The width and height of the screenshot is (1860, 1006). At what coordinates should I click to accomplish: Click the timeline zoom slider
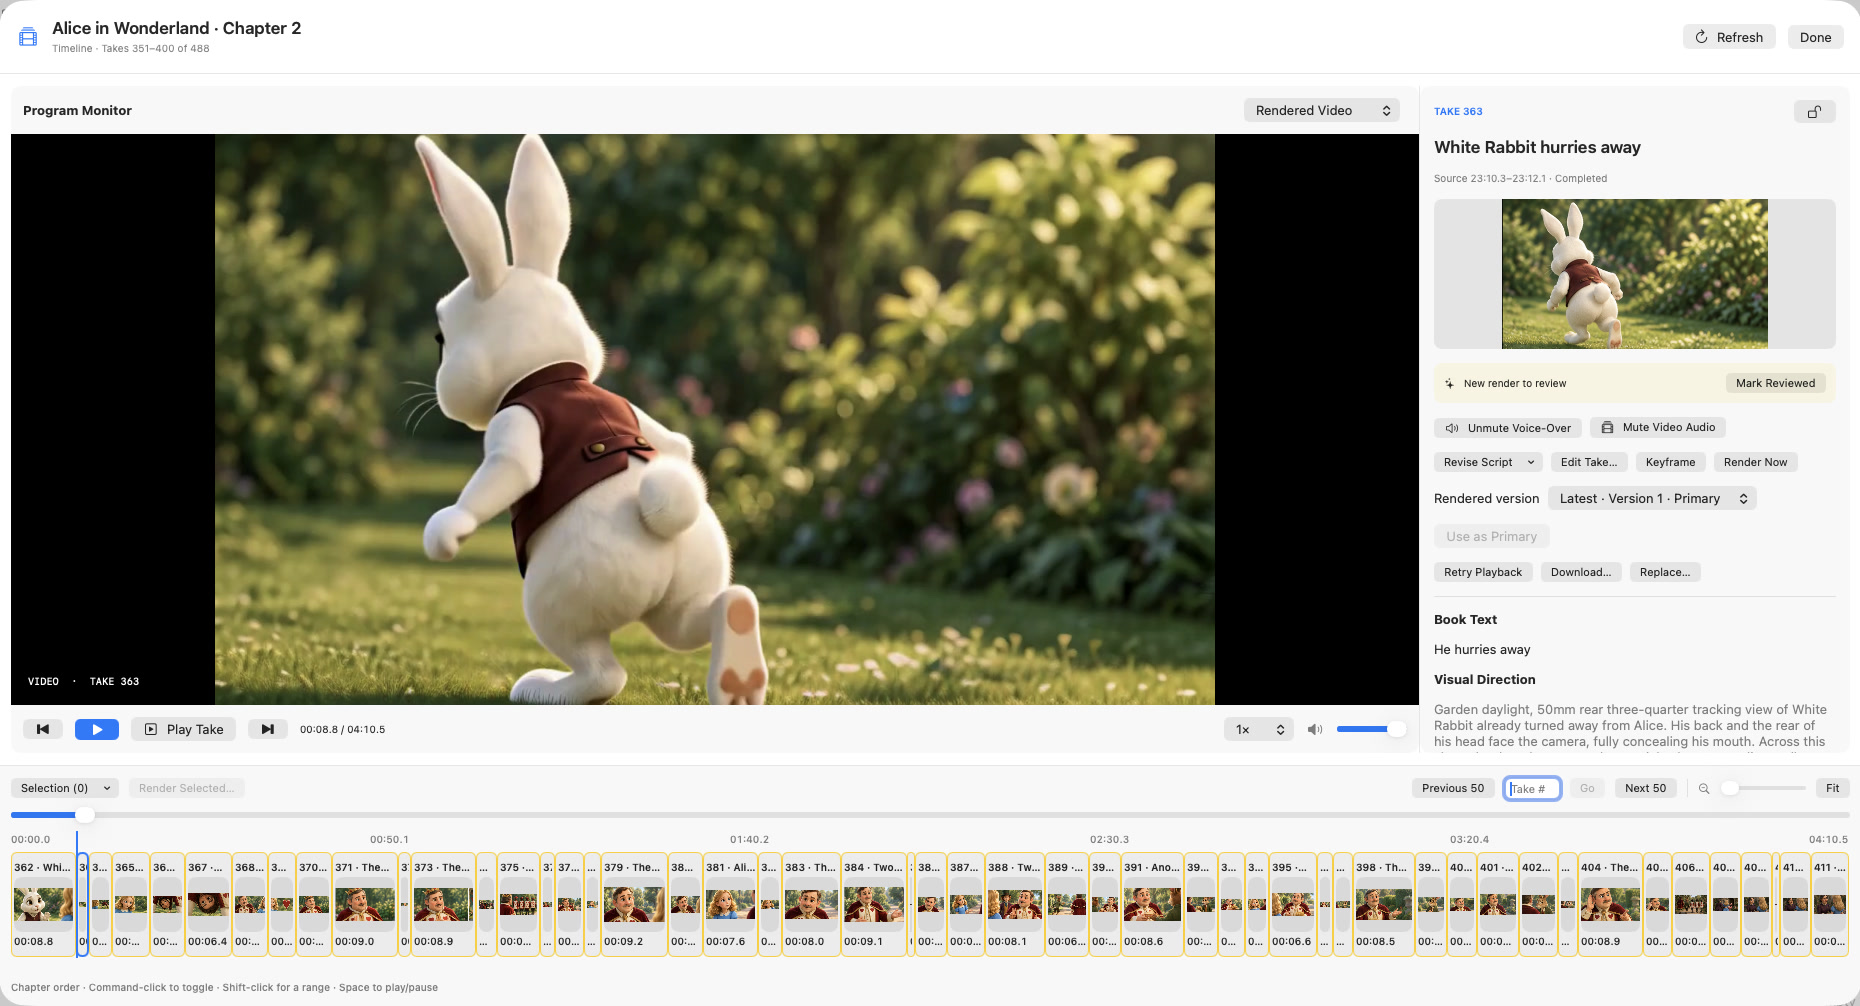click(x=1763, y=789)
